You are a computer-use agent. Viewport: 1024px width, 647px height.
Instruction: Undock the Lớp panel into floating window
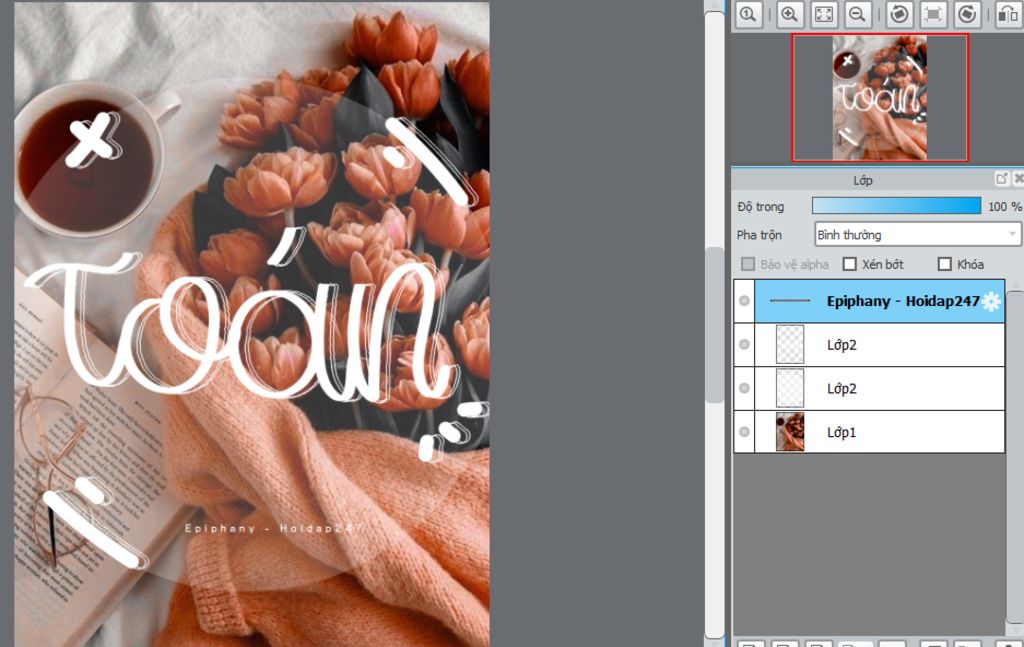1002,179
